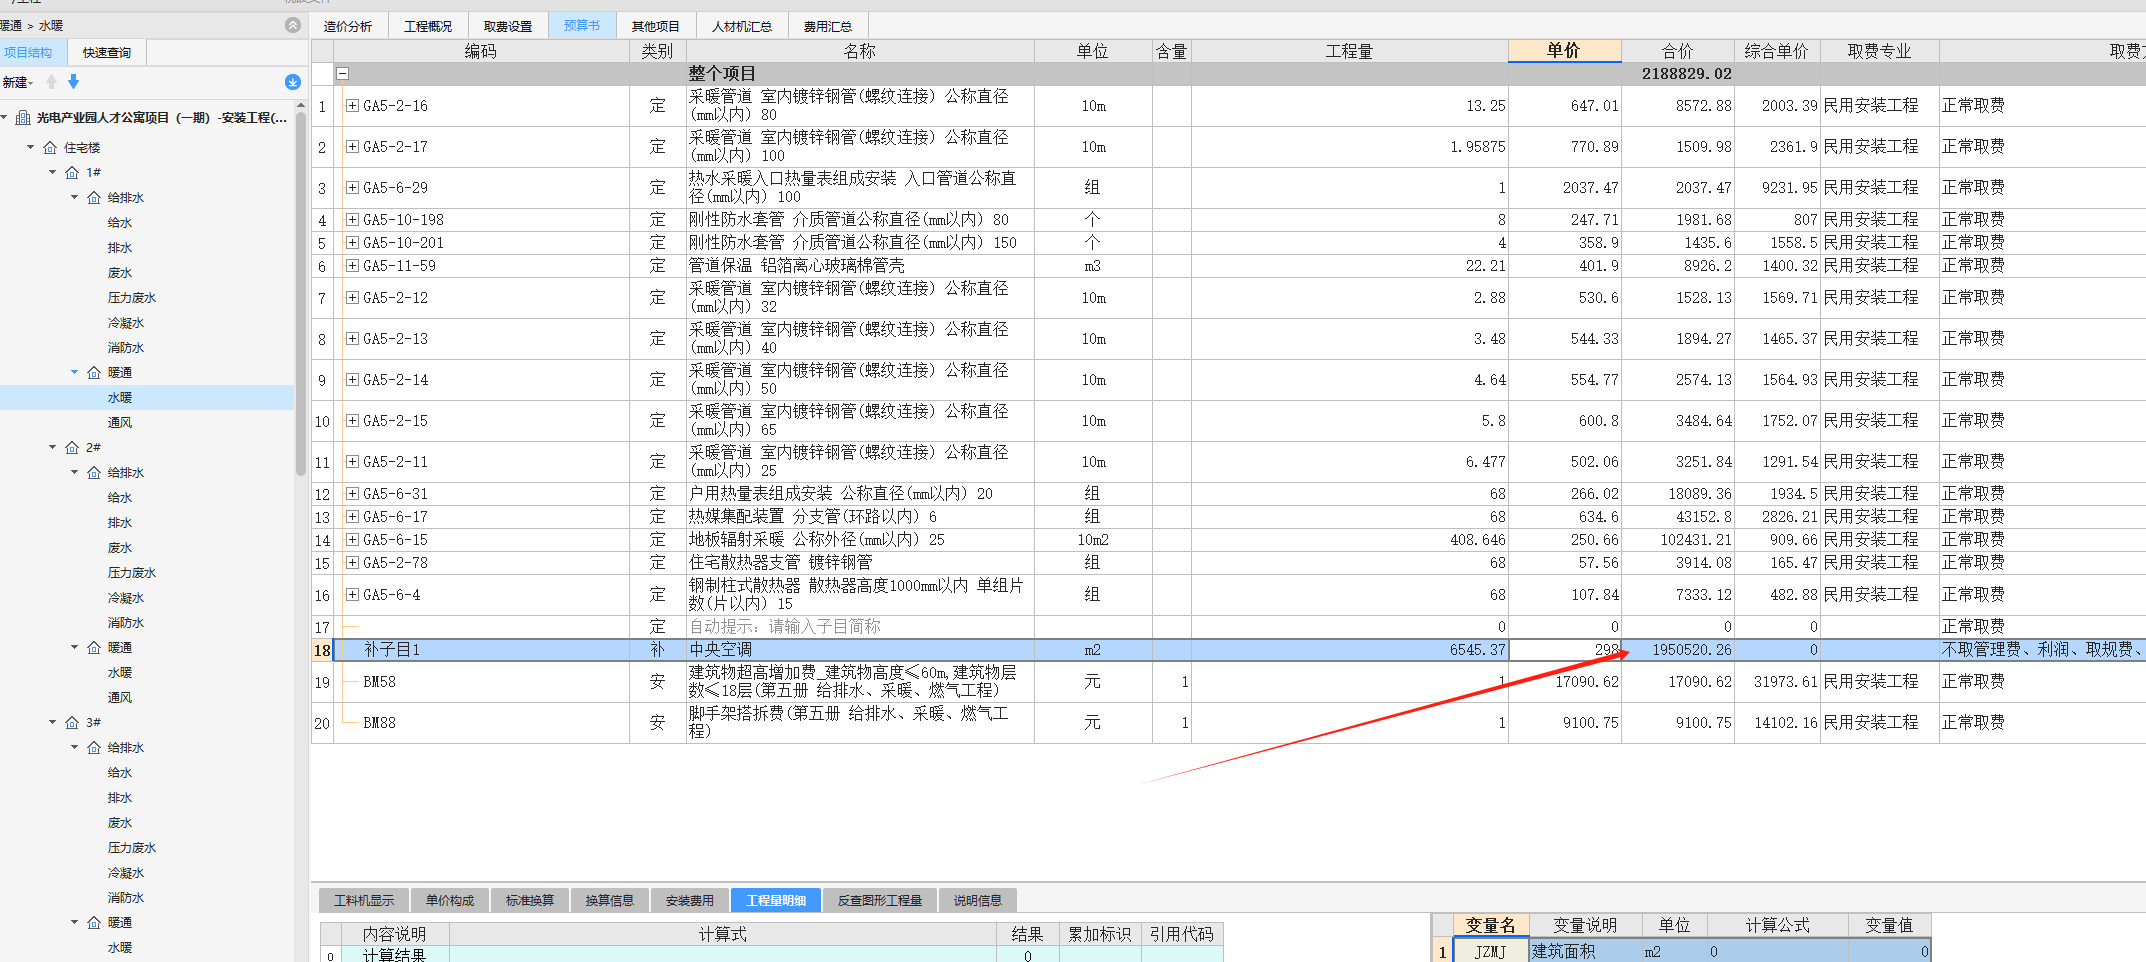Viewport: 2146px width, 962px height.
Task: Click the JZMJ variable name cell
Action: (x=1491, y=952)
